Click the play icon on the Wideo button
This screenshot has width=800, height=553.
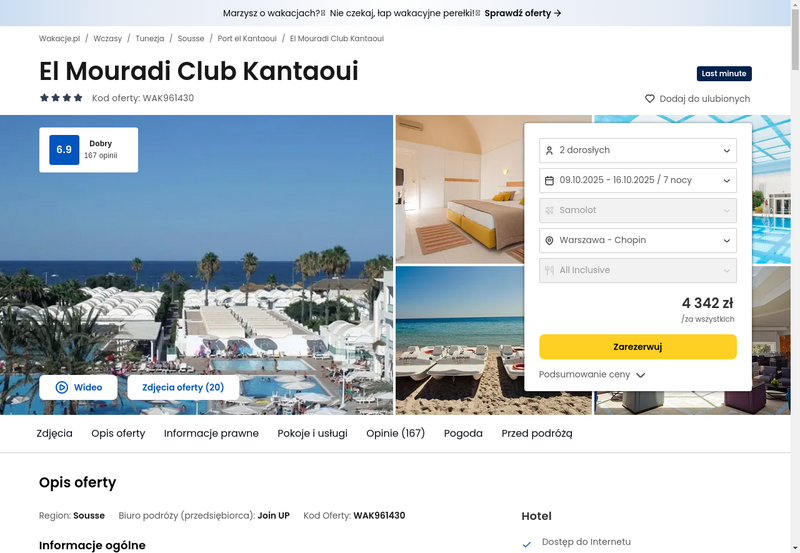click(62, 387)
